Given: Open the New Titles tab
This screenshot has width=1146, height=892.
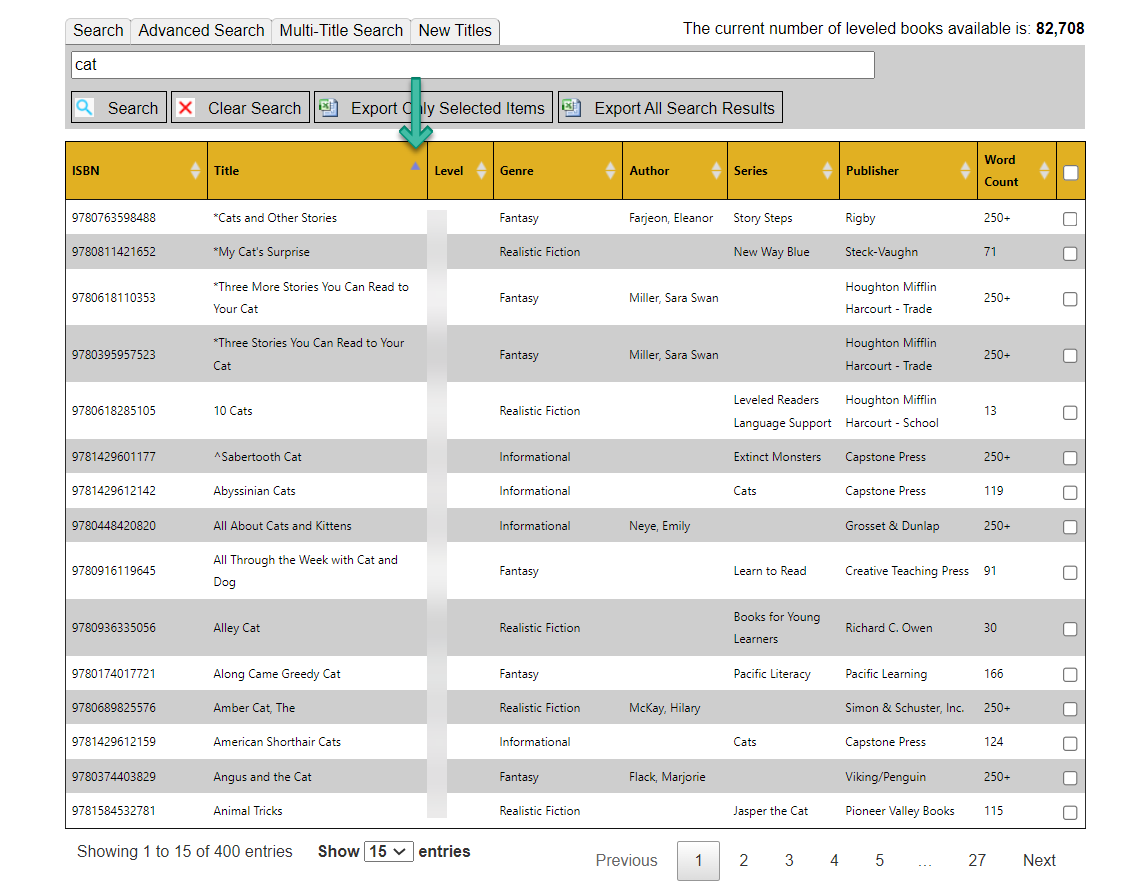Looking at the screenshot, I should tap(455, 30).
